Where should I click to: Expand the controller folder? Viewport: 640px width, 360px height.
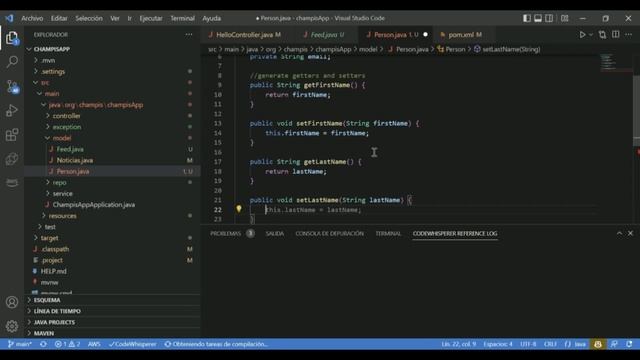click(112, 116)
